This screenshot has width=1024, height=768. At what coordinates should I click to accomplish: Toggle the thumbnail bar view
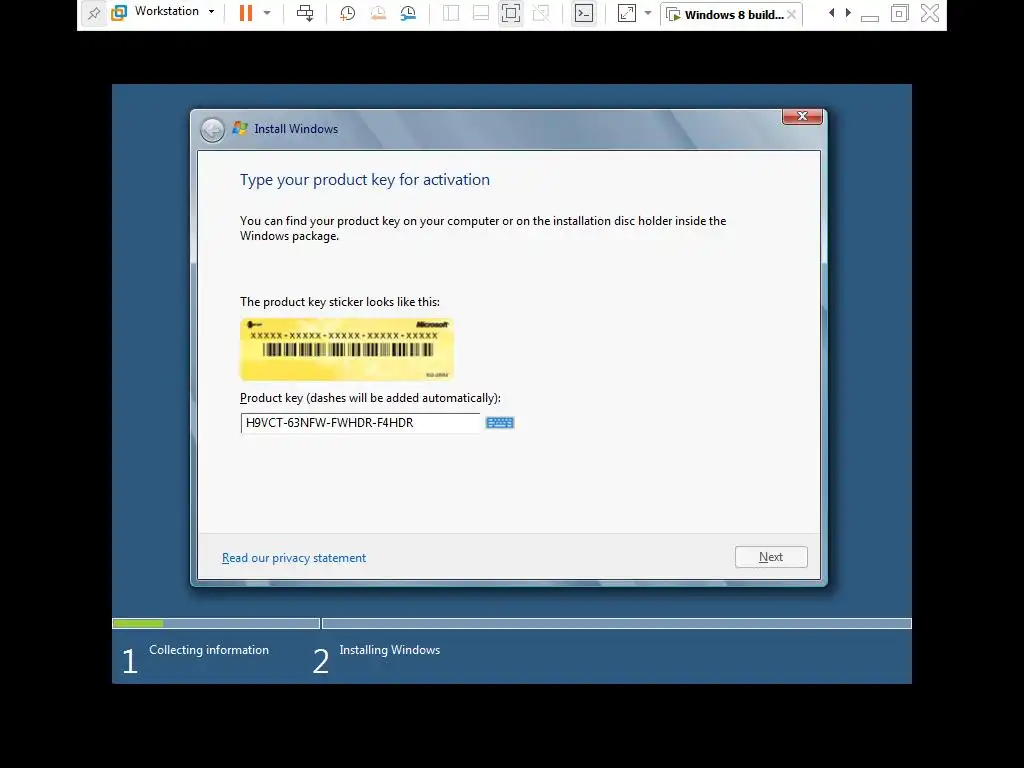tap(481, 13)
